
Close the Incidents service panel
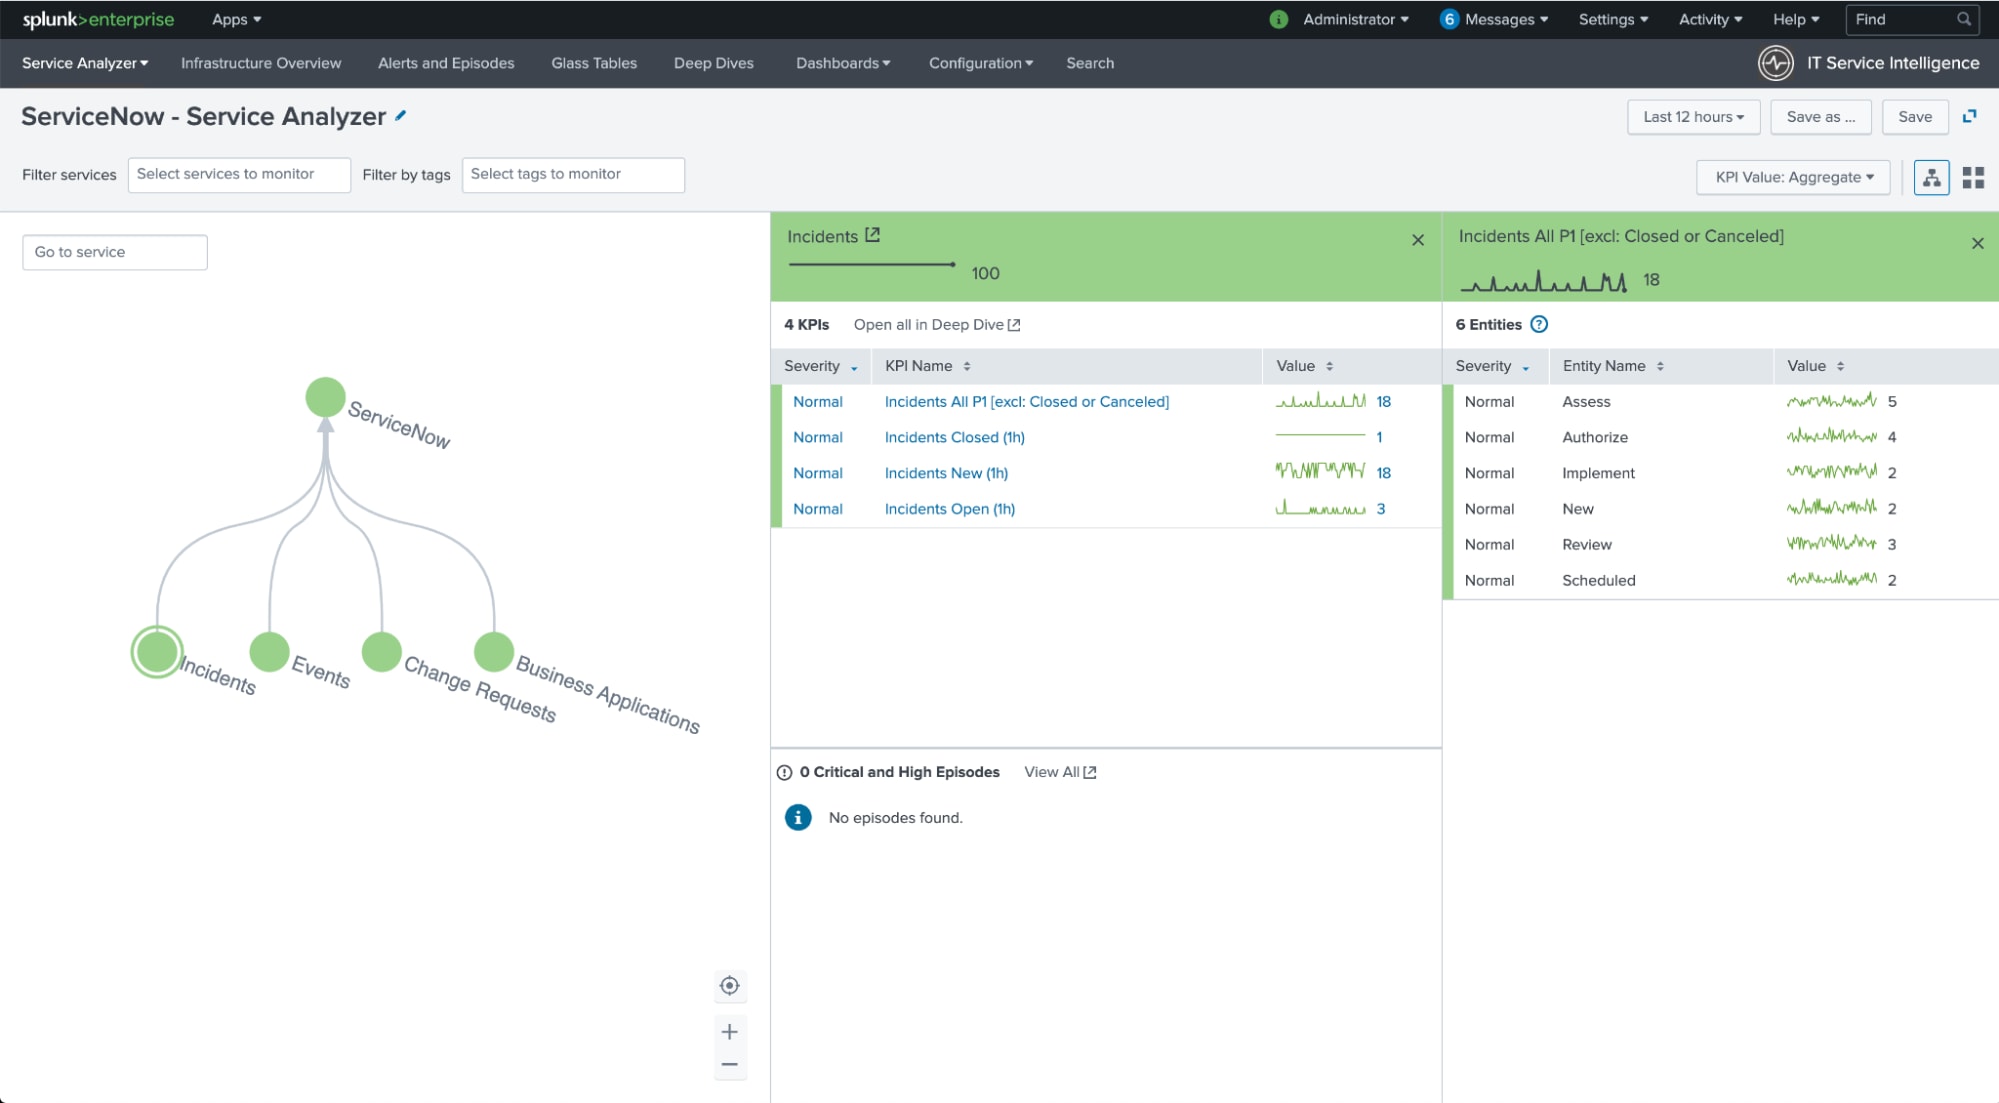tap(1417, 240)
